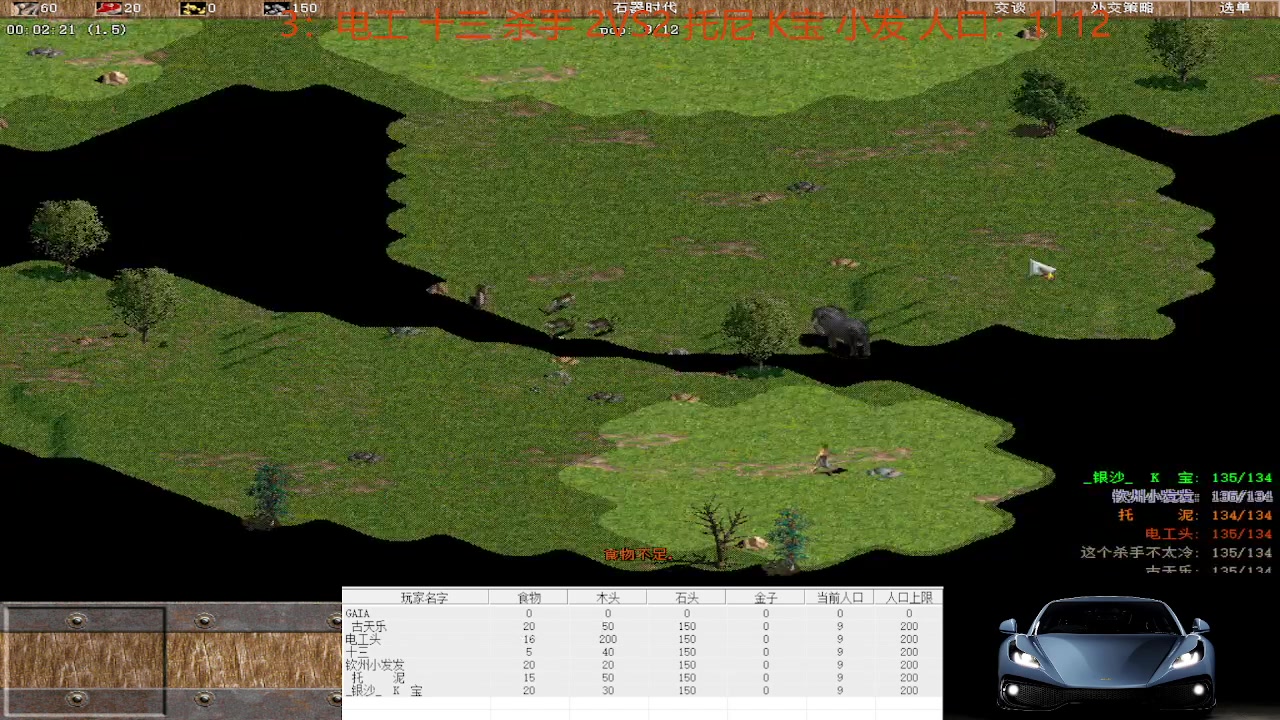The width and height of the screenshot is (1280, 720).
Task: Select the 托 泥 row in the player table
Action: click(642, 678)
